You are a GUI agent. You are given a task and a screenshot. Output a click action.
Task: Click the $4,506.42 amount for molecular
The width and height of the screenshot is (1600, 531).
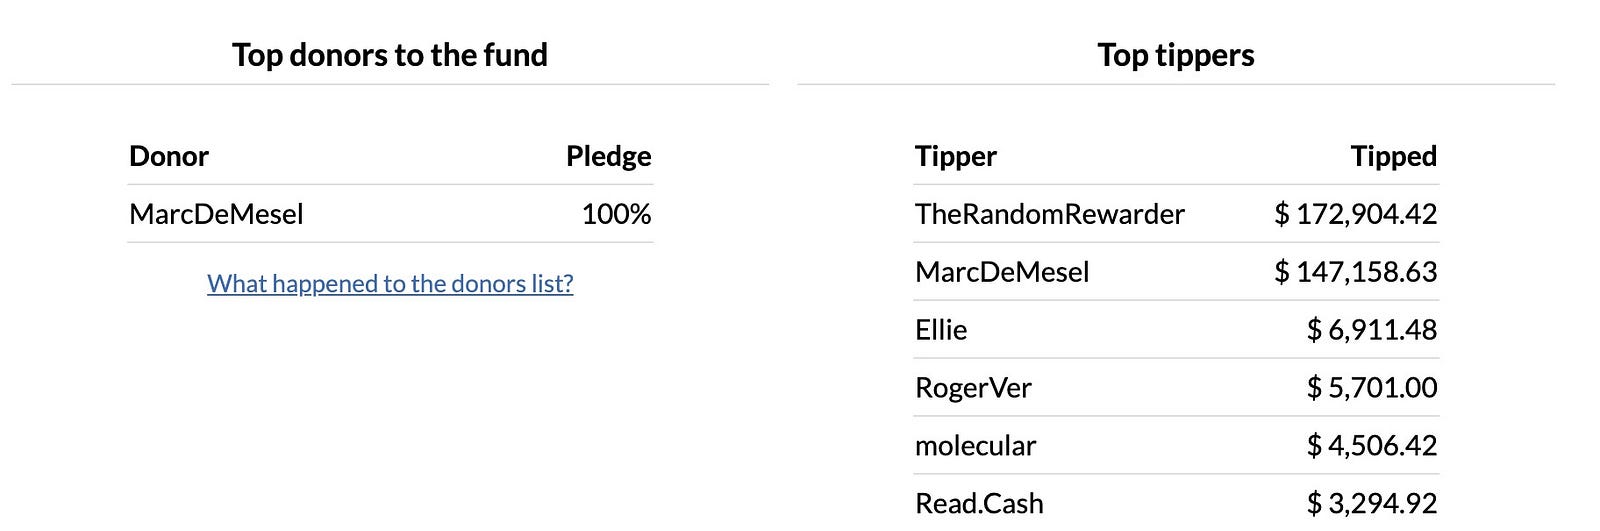pyautogui.click(x=1372, y=446)
